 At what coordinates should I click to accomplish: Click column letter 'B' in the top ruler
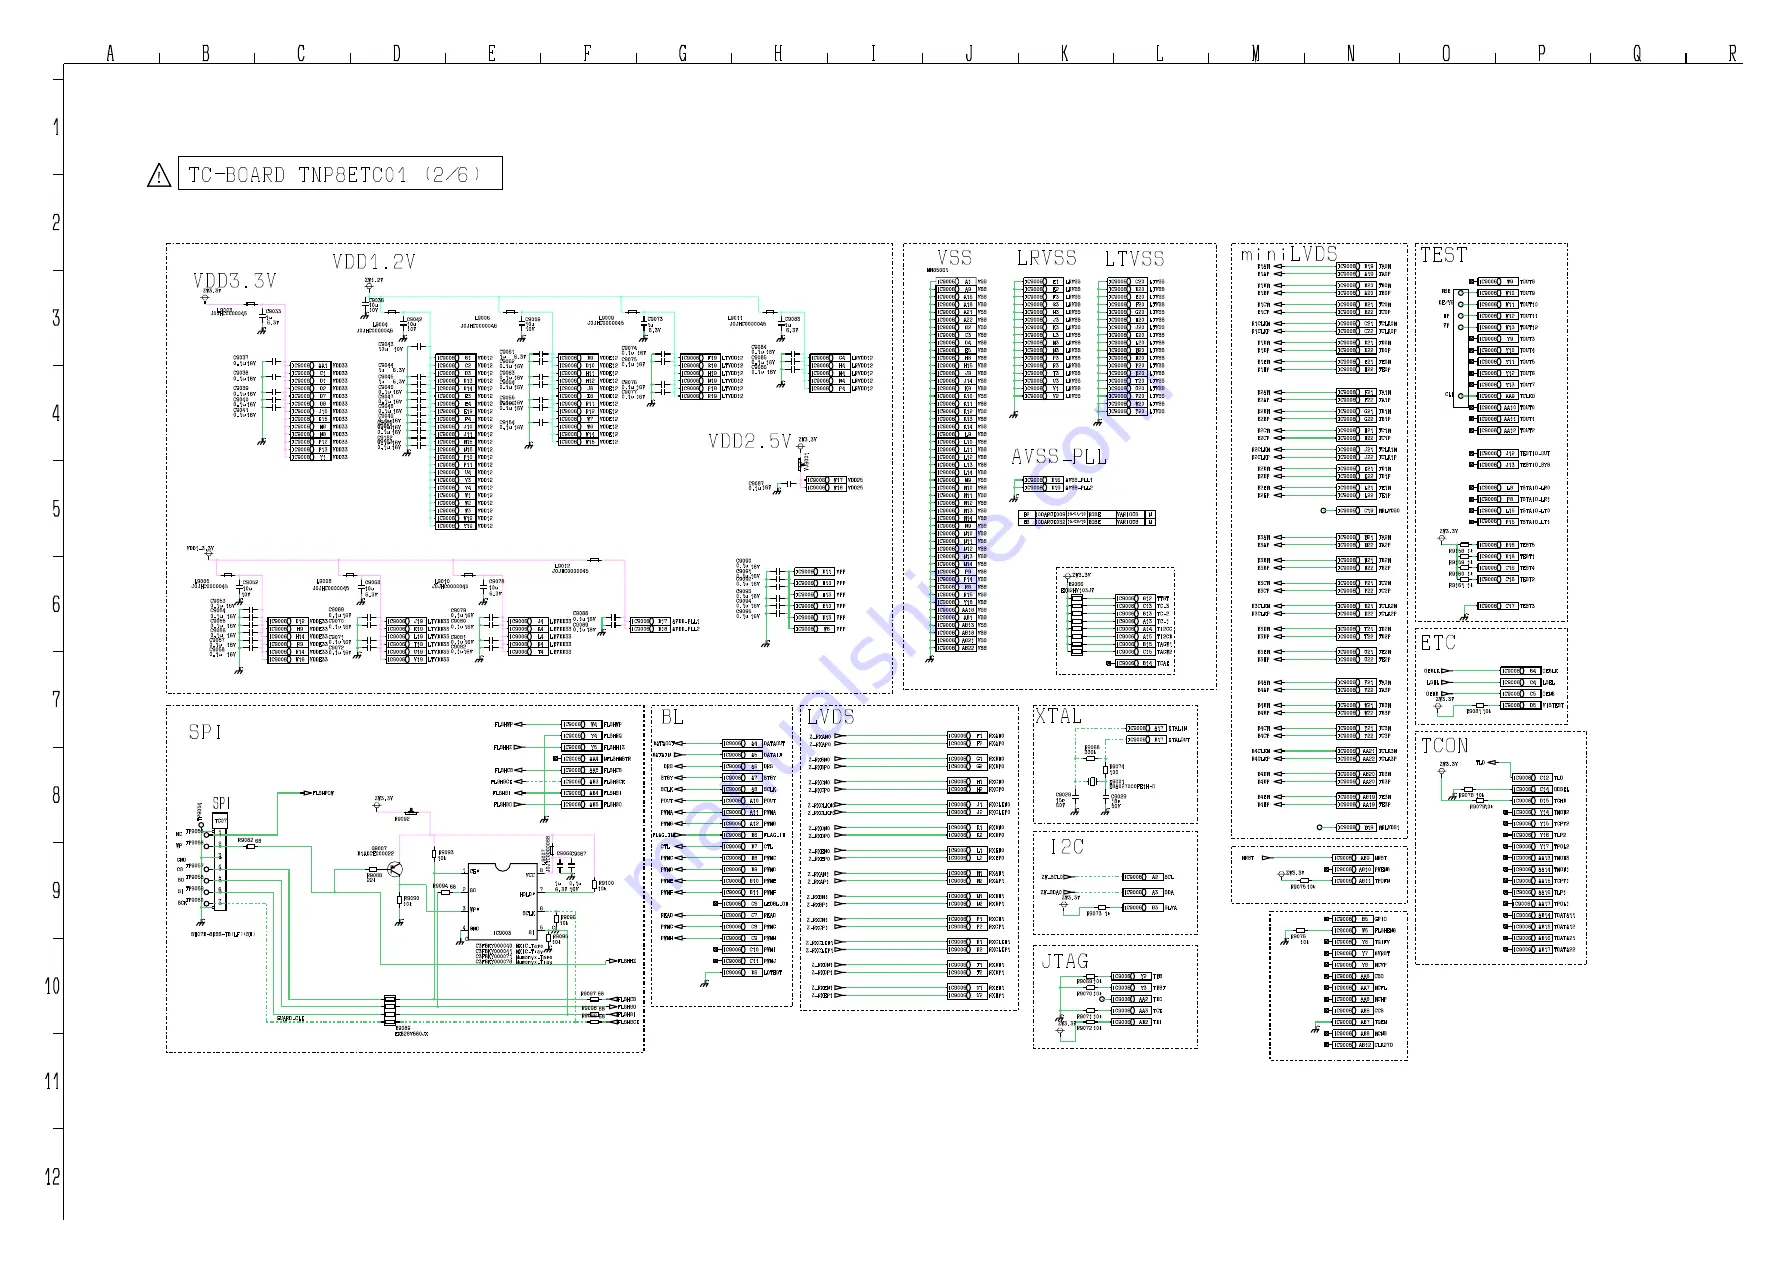coord(206,54)
